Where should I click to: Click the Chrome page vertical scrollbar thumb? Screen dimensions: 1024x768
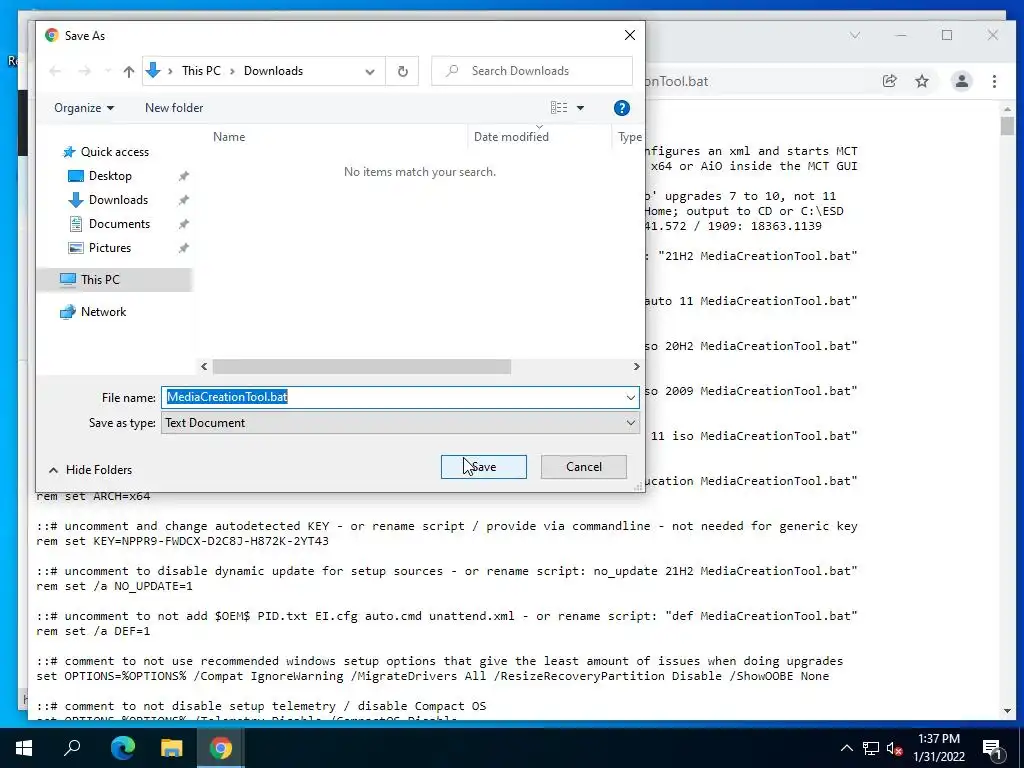point(1006,125)
